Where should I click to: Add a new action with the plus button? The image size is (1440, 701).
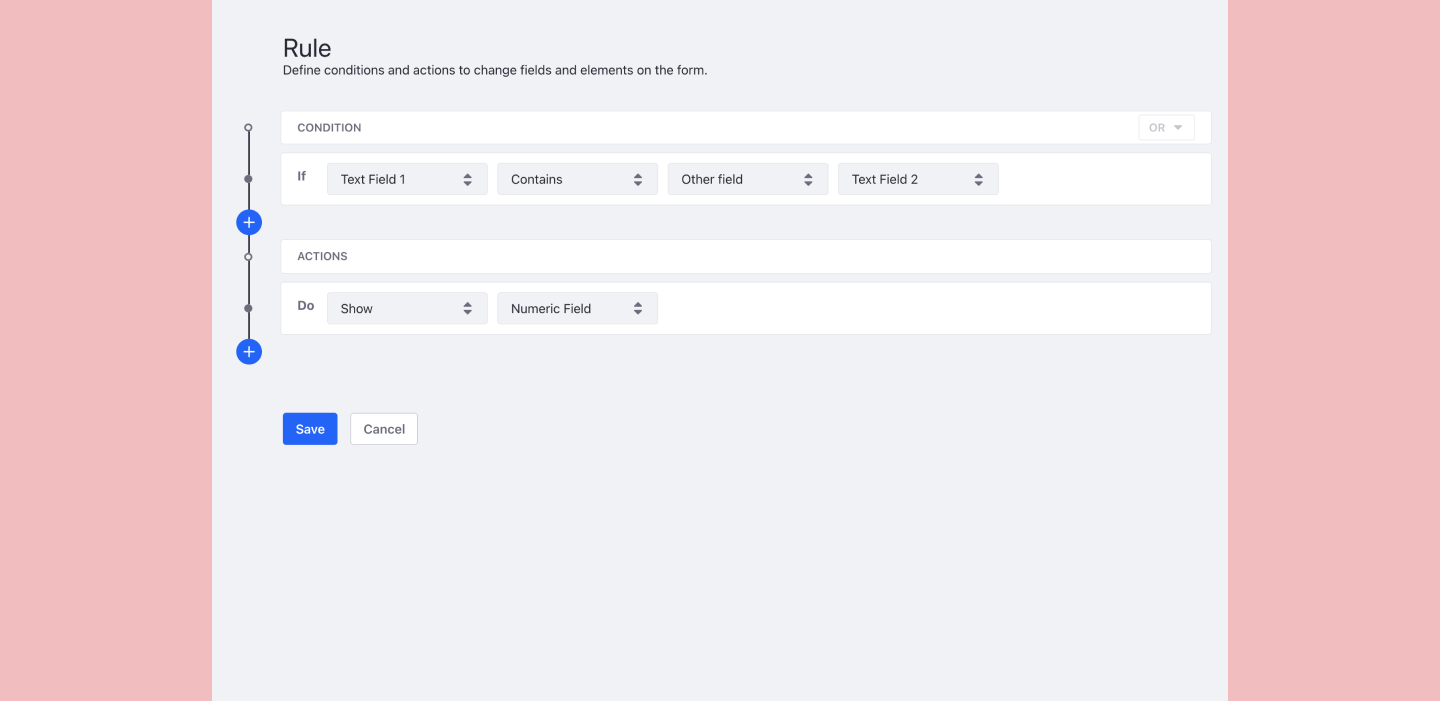(249, 351)
